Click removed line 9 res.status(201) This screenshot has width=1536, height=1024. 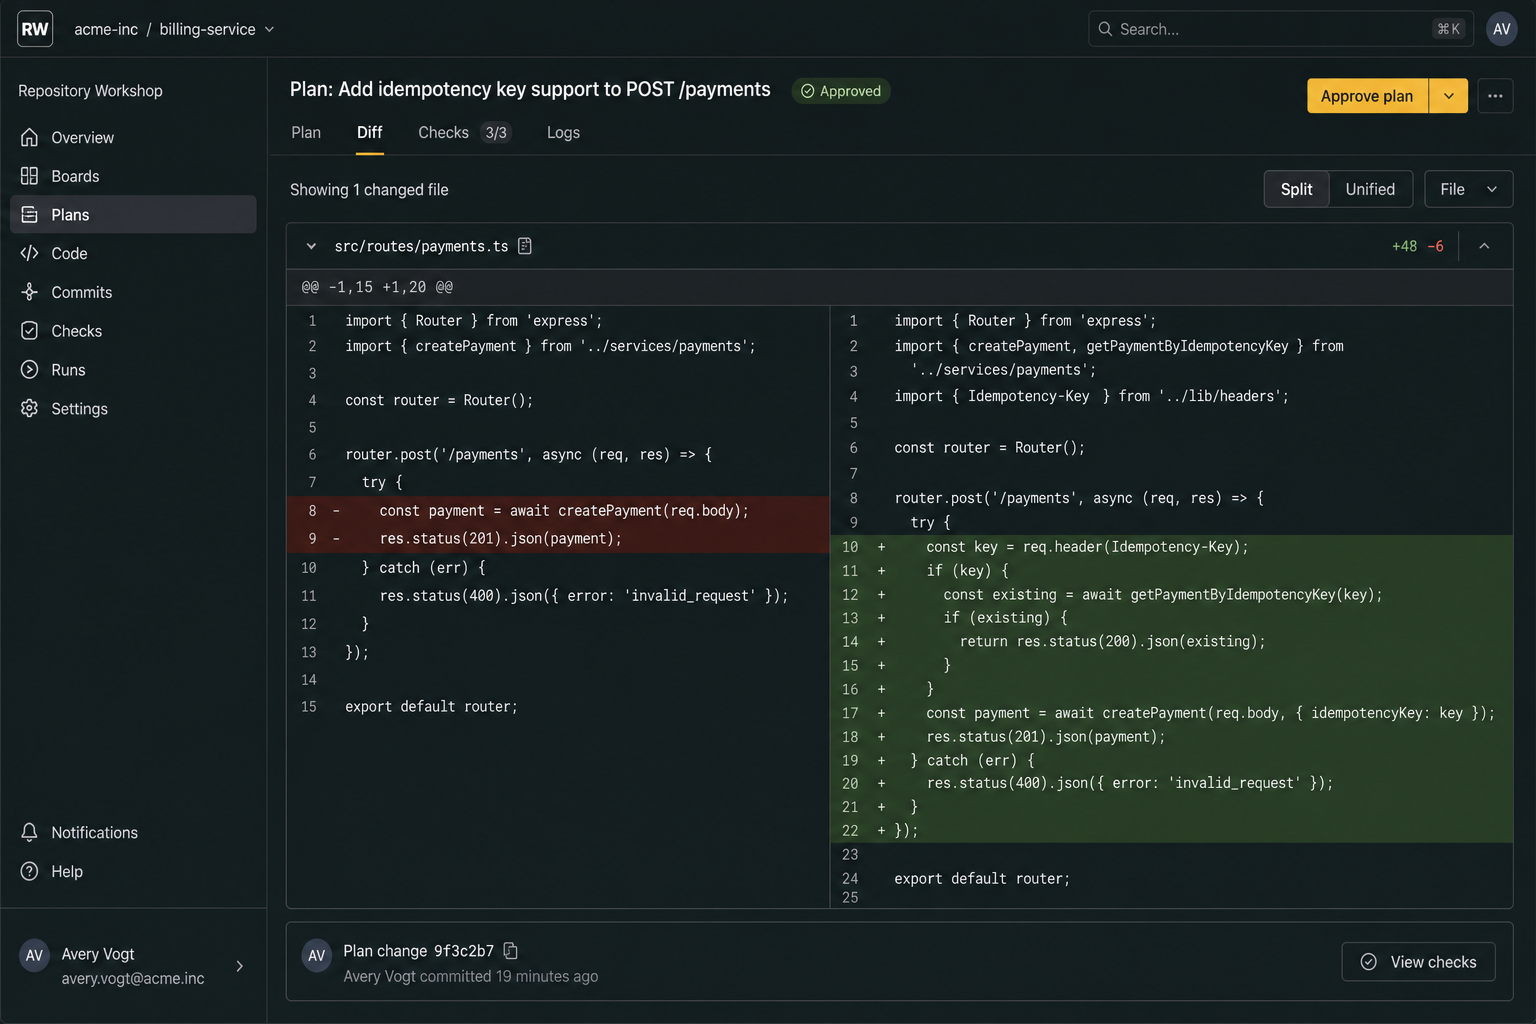click(x=558, y=538)
